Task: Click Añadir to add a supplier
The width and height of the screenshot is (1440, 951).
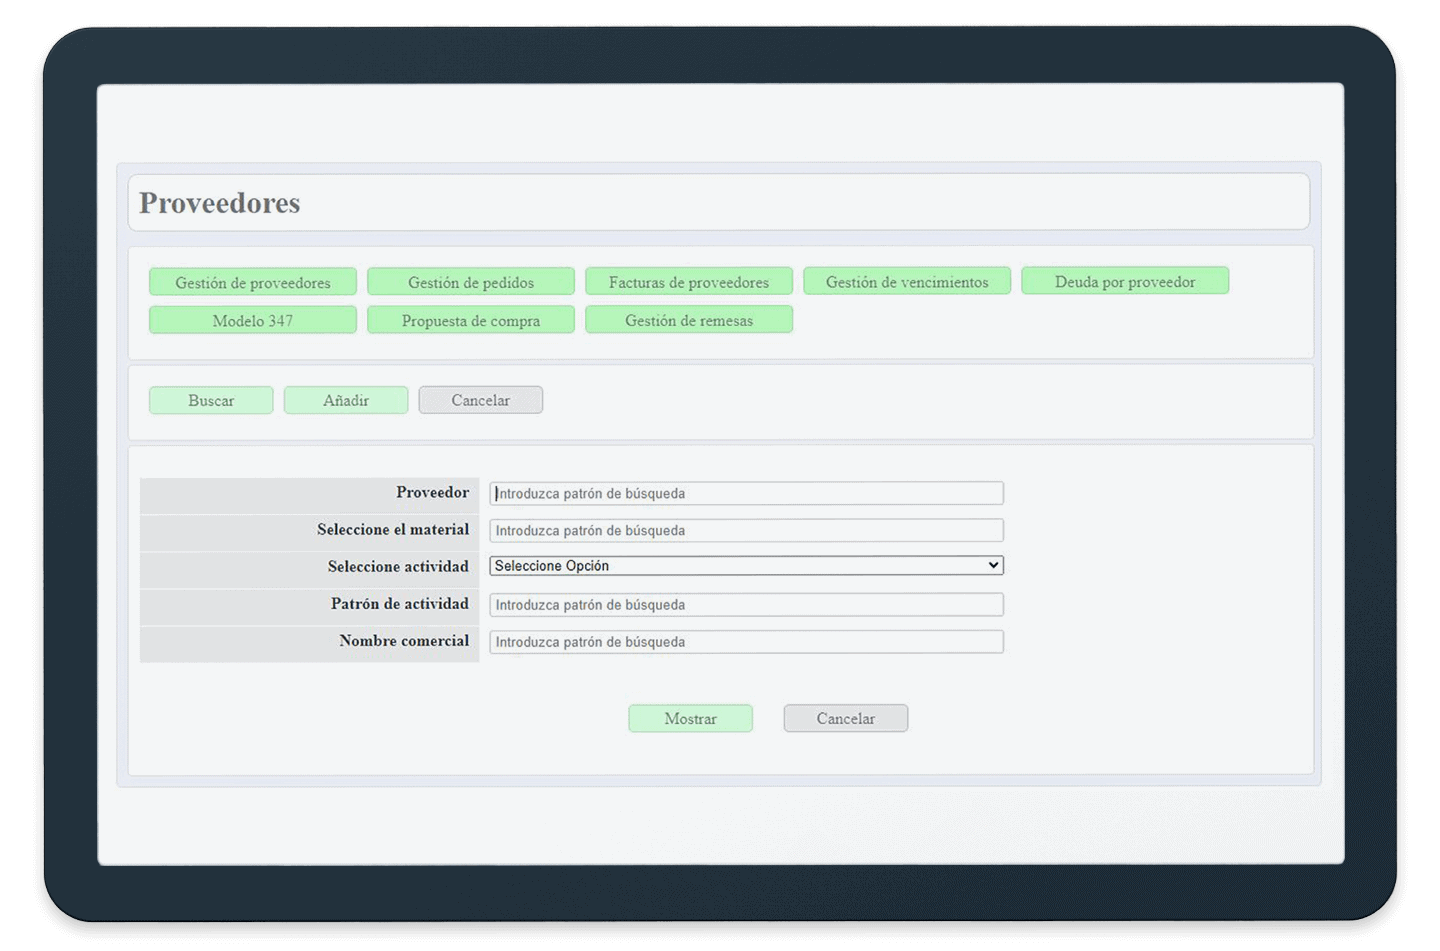Action: pos(346,400)
